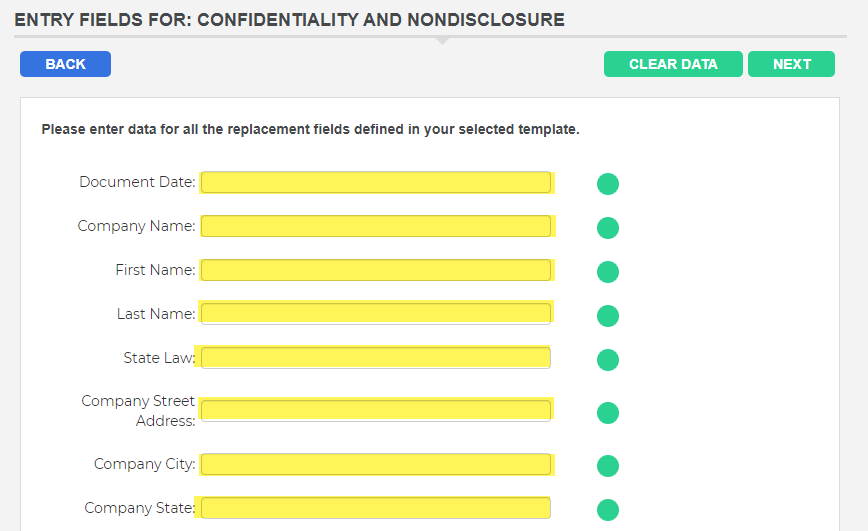Click the green circle beside Company Name
868x531 pixels.
tap(608, 228)
